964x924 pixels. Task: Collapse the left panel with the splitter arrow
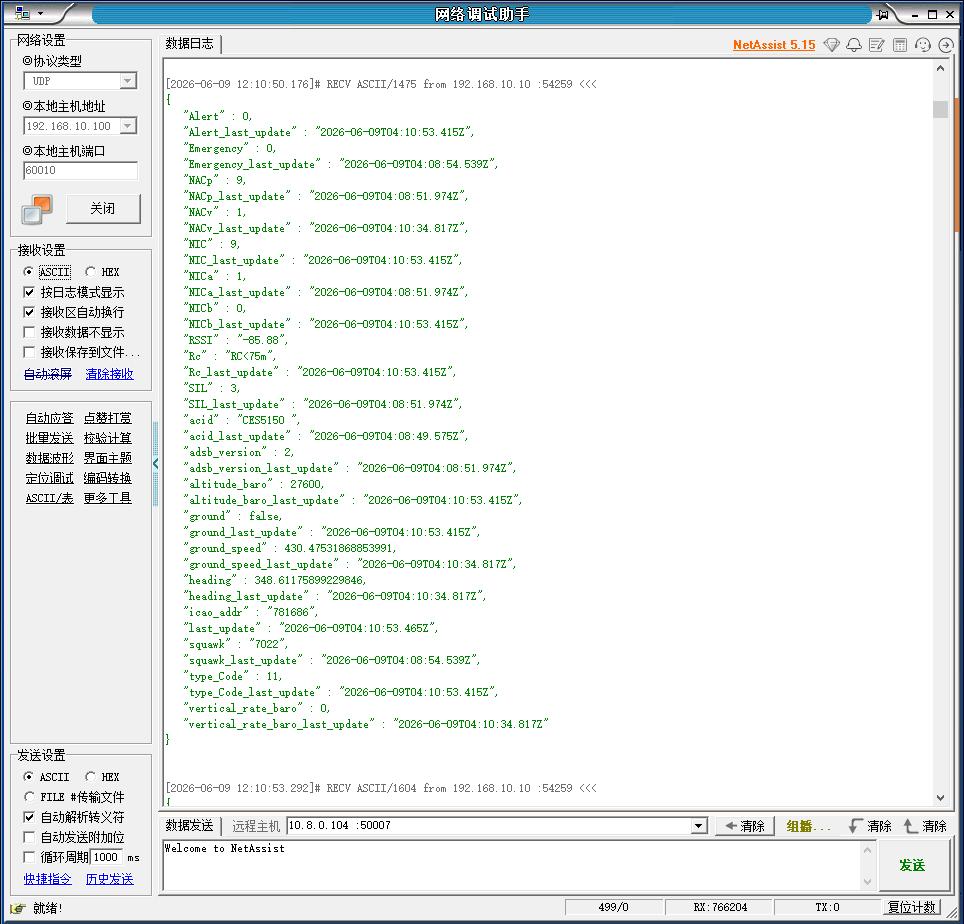click(x=156, y=464)
